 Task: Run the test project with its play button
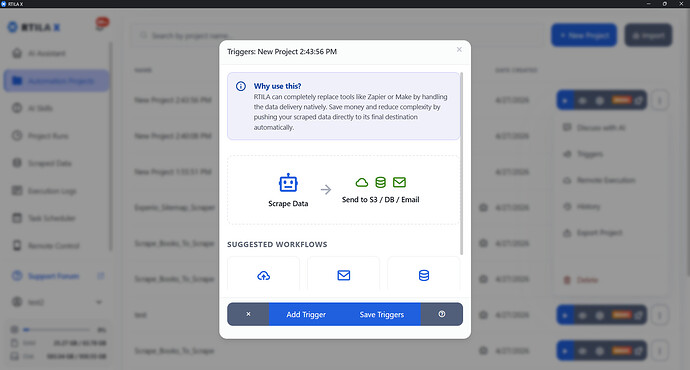point(565,315)
